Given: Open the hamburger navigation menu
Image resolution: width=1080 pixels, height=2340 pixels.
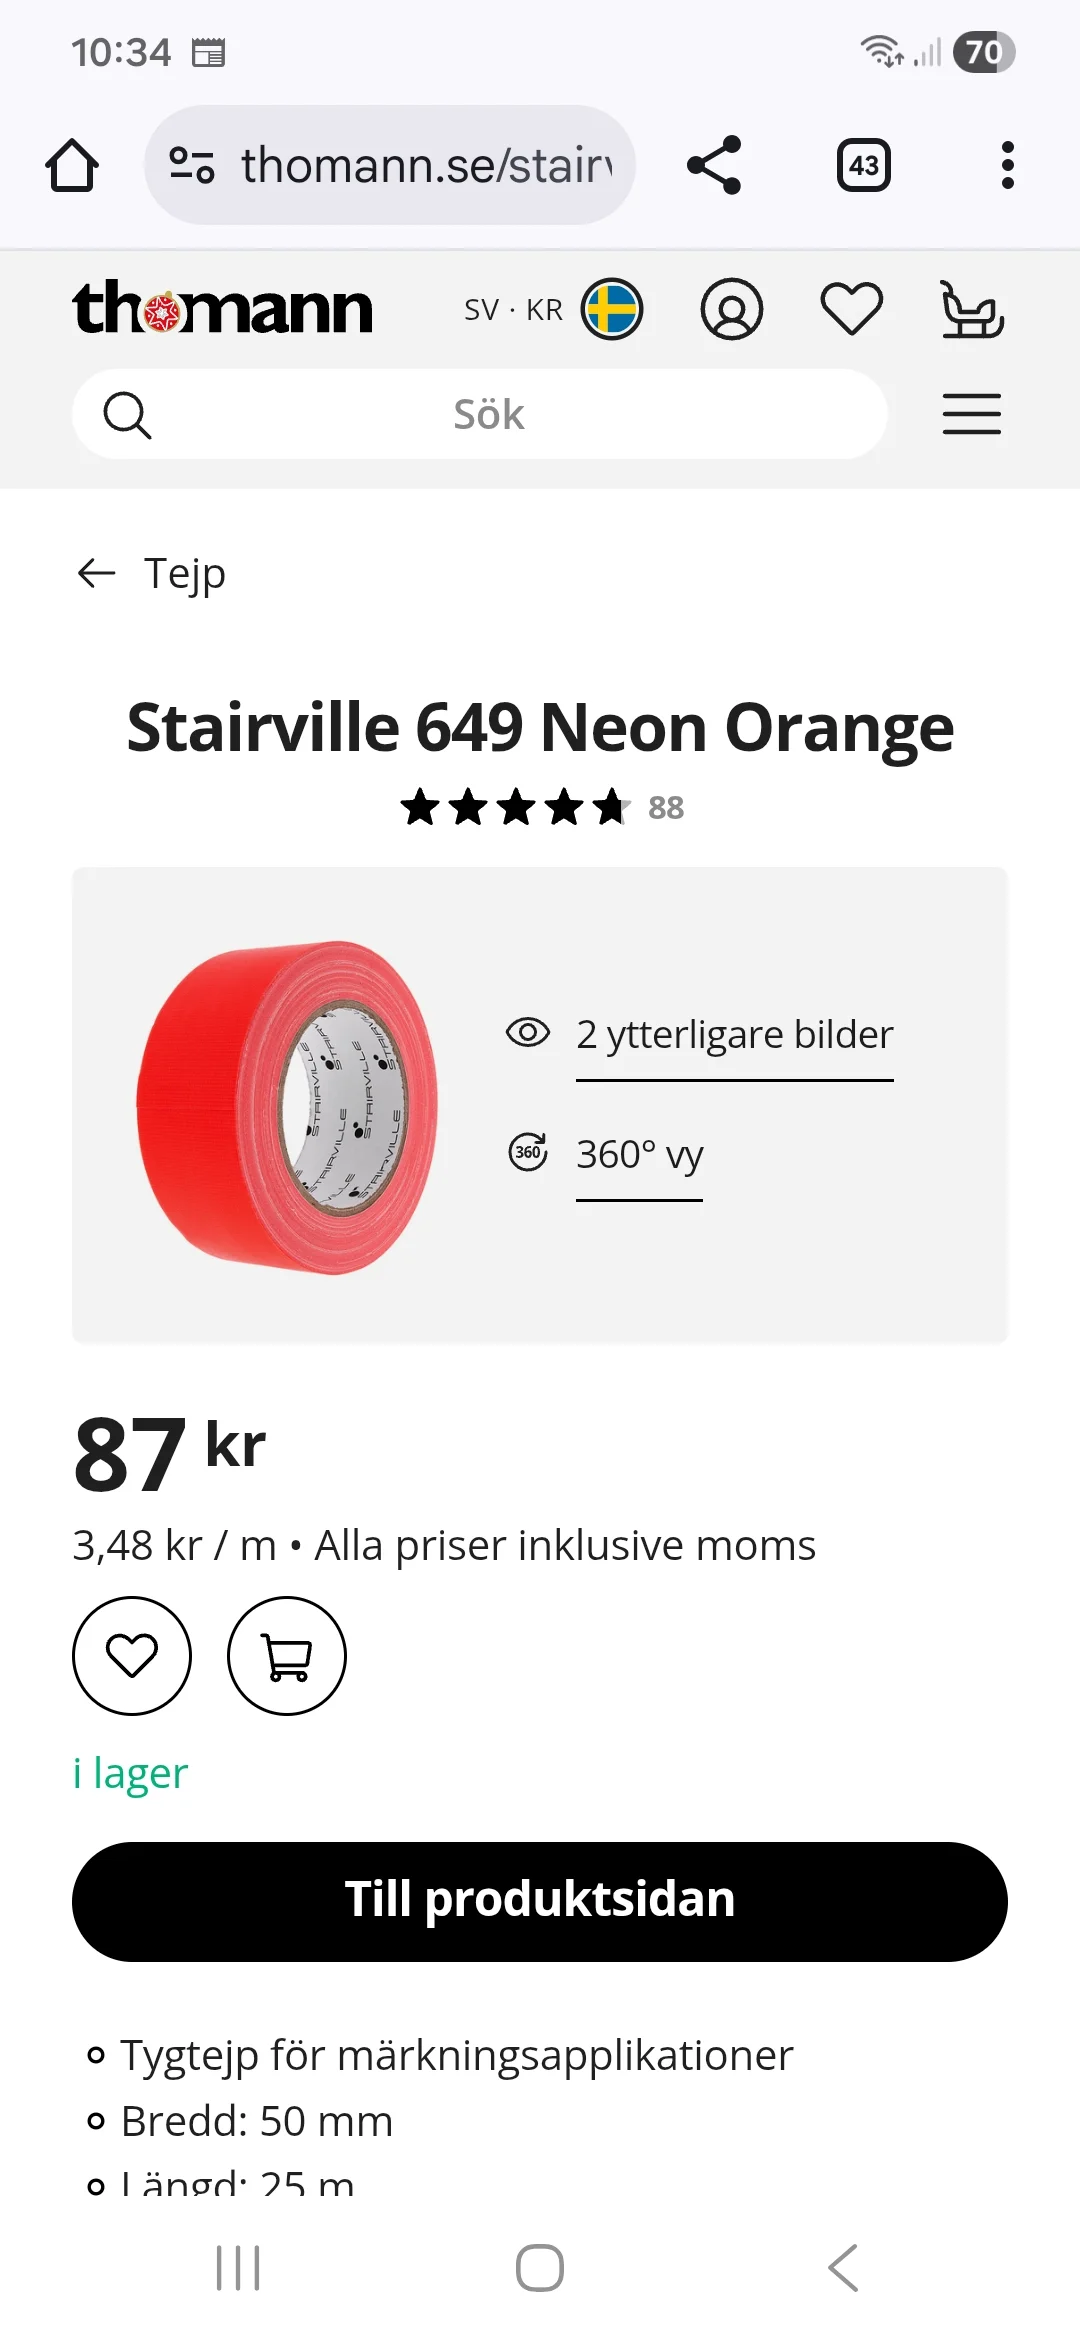Looking at the screenshot, I should 971,414.
